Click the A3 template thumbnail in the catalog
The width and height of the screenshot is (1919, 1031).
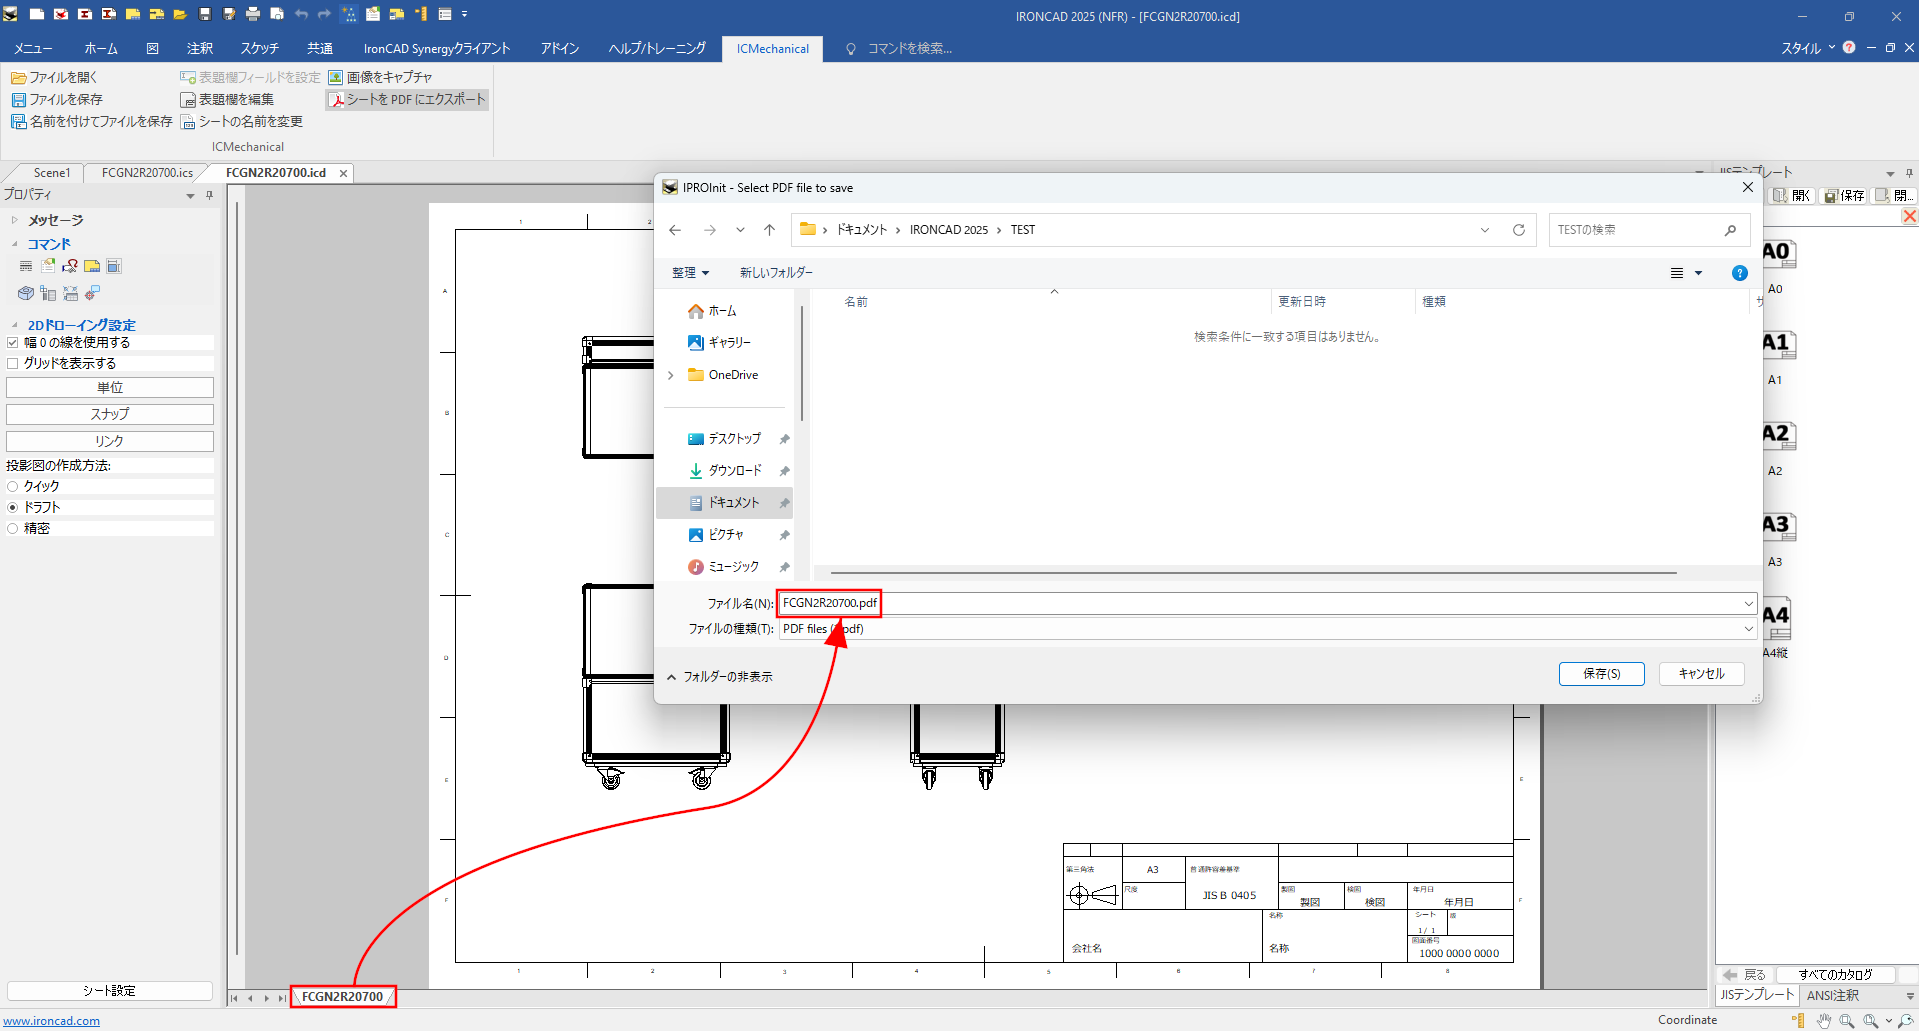pos(1778,526)
